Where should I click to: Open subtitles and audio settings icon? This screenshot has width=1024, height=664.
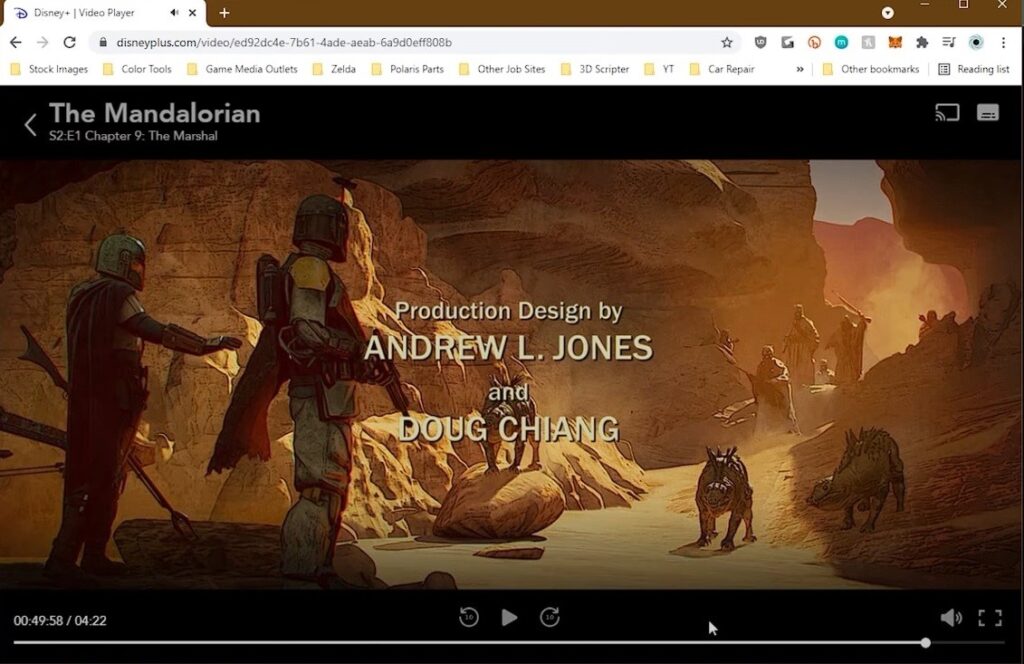click(x=987, y=112)
